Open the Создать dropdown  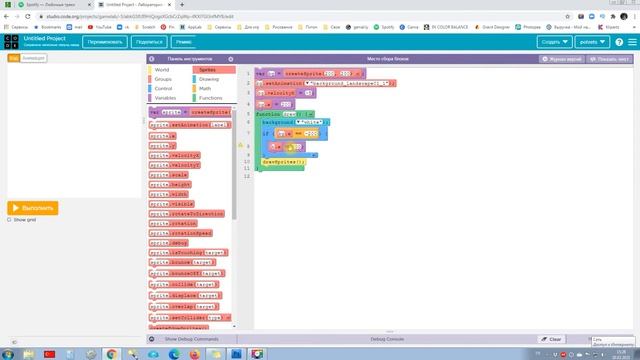point(554,42)
